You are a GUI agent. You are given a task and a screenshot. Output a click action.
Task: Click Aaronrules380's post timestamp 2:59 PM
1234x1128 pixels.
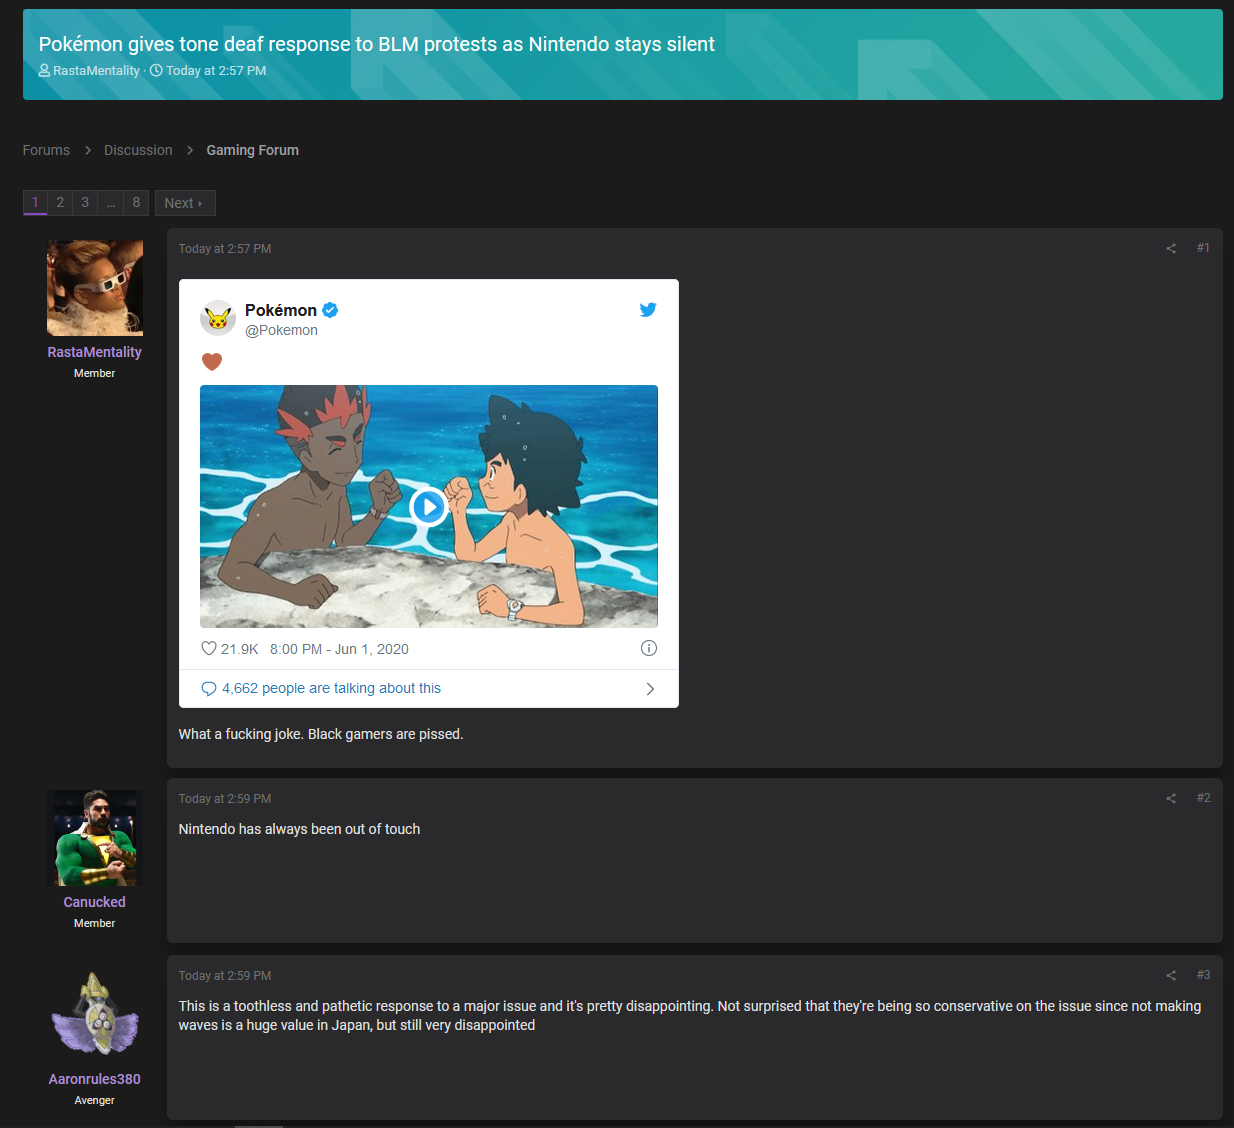(x=225, y=976)
